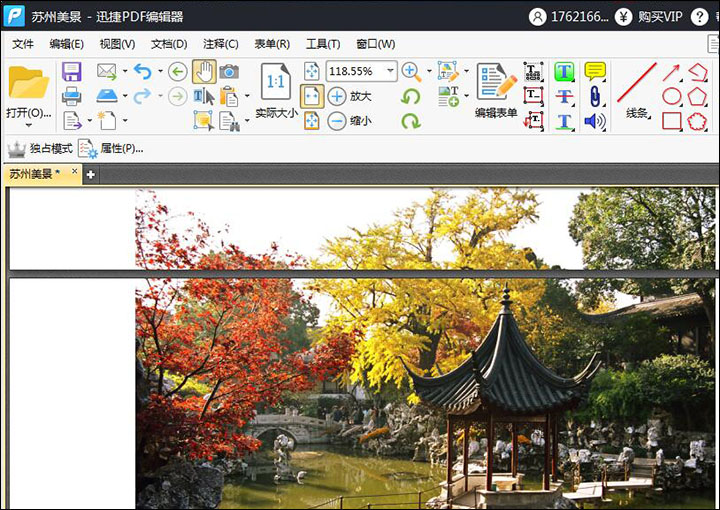Expand the scanner dropdown arrow
Screen dimensions: 720x510
pos(125,96)
